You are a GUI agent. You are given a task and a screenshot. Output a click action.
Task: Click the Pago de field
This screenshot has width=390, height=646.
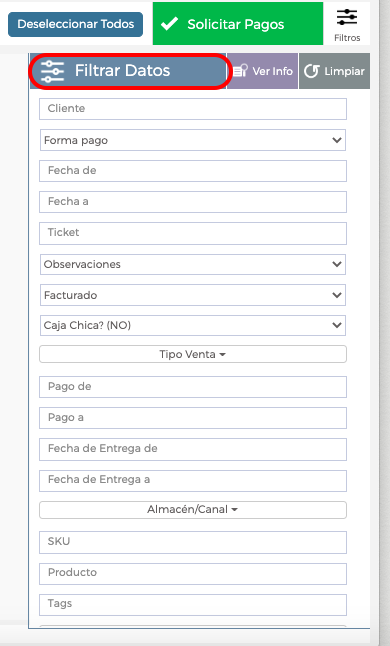(x=193, y=387)
